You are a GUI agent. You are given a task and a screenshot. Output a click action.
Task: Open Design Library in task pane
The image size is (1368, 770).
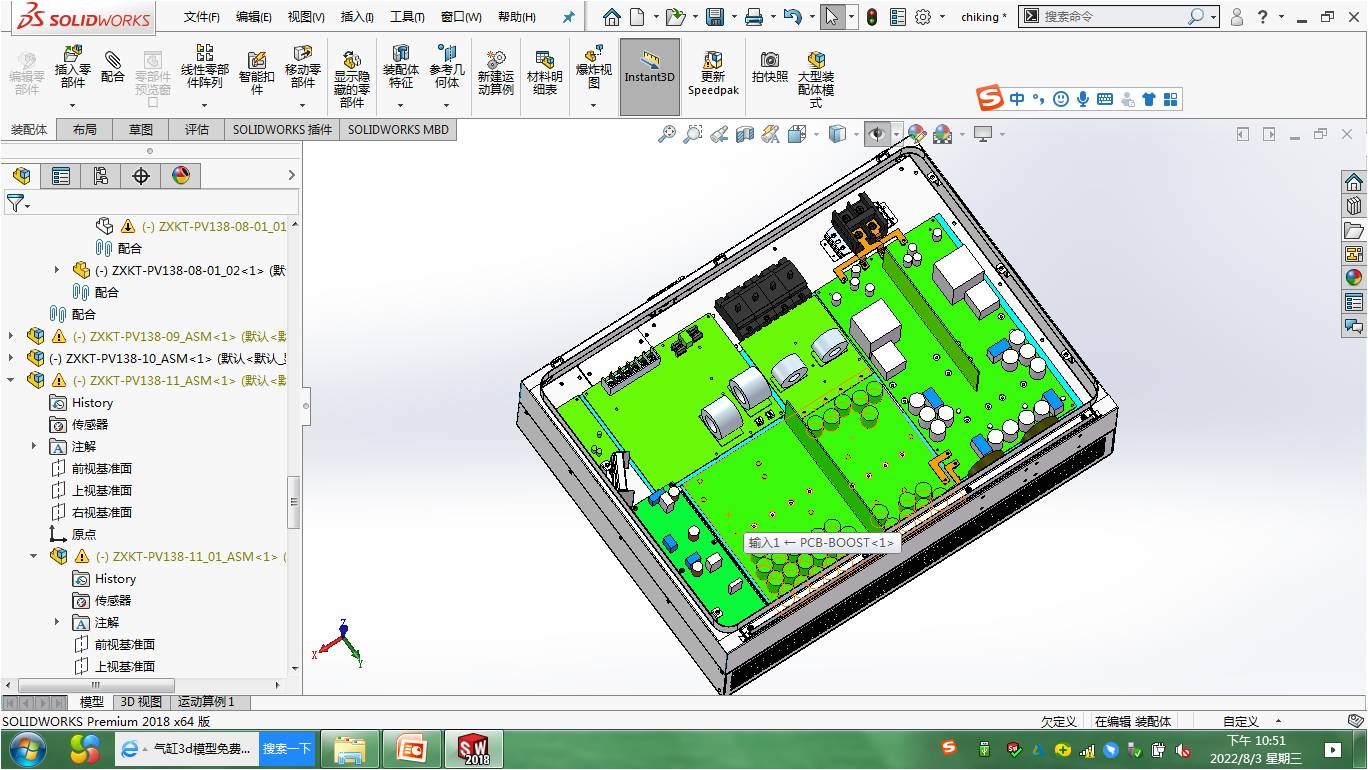click(1354, 206)
